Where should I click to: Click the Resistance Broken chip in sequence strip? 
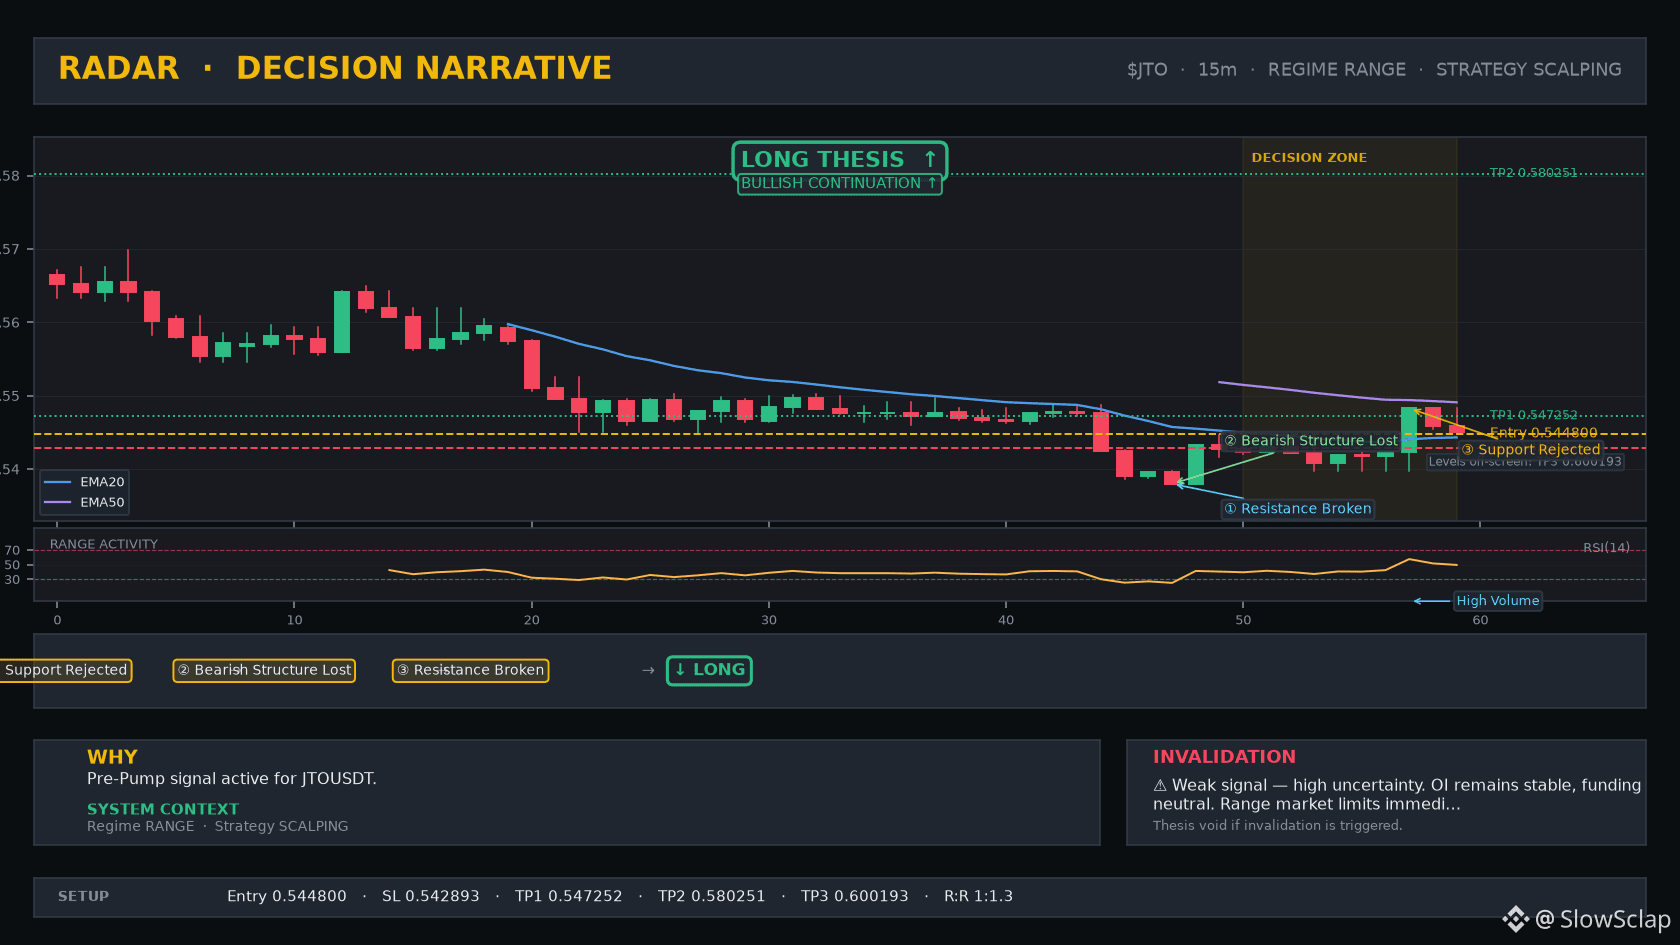[x=470, y=670]
